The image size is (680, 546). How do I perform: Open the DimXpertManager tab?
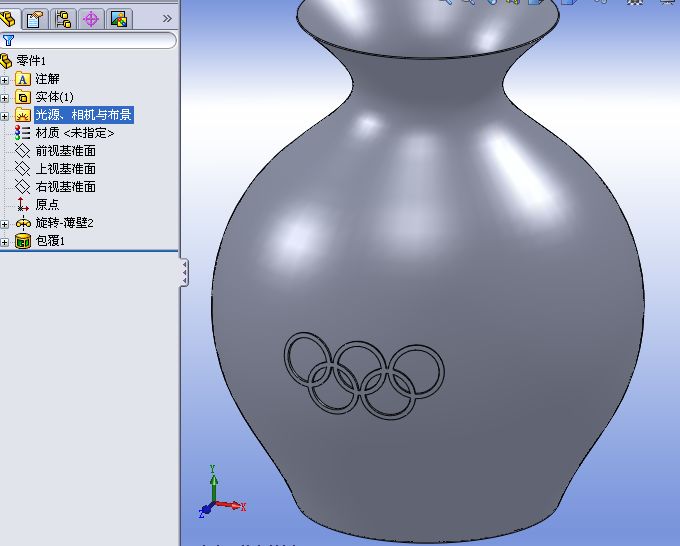coord(91,19)
